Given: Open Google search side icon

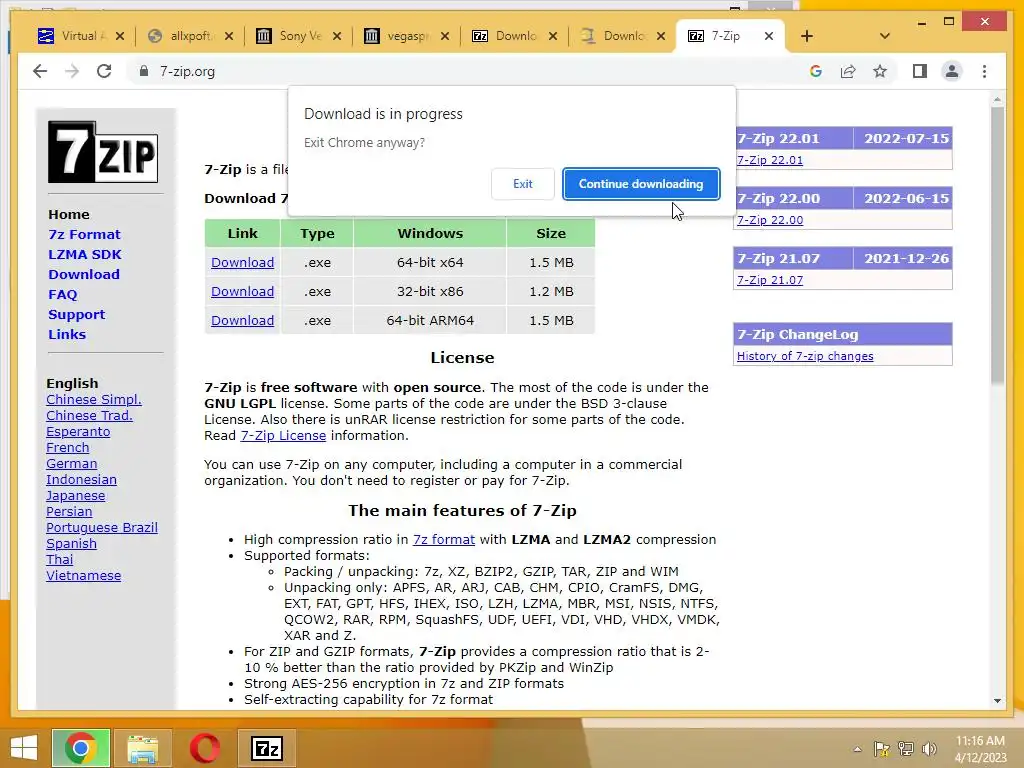Looking at the screenshot, I should [816, 71].
